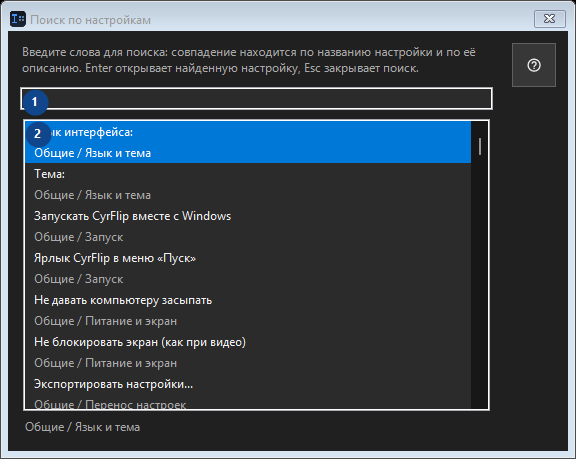Close the settings search dialog
The height and width of the screenshot is (459, 576).
[549, 19]
